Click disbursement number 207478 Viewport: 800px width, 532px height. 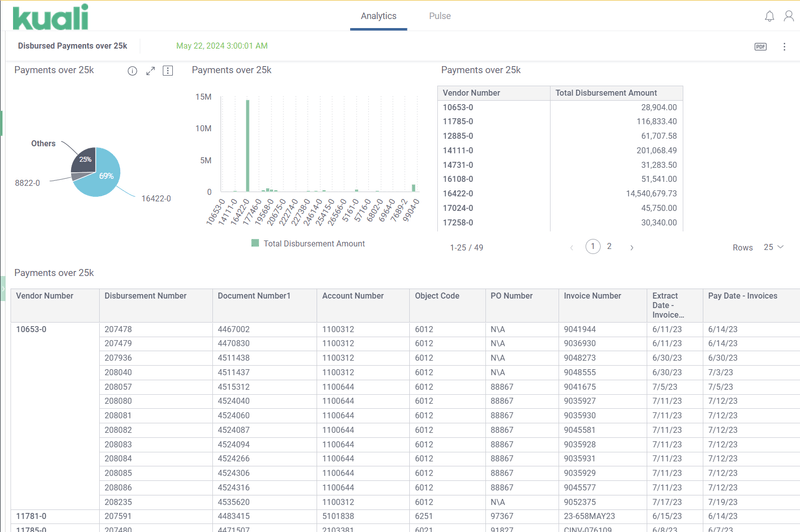coord(118,330)
